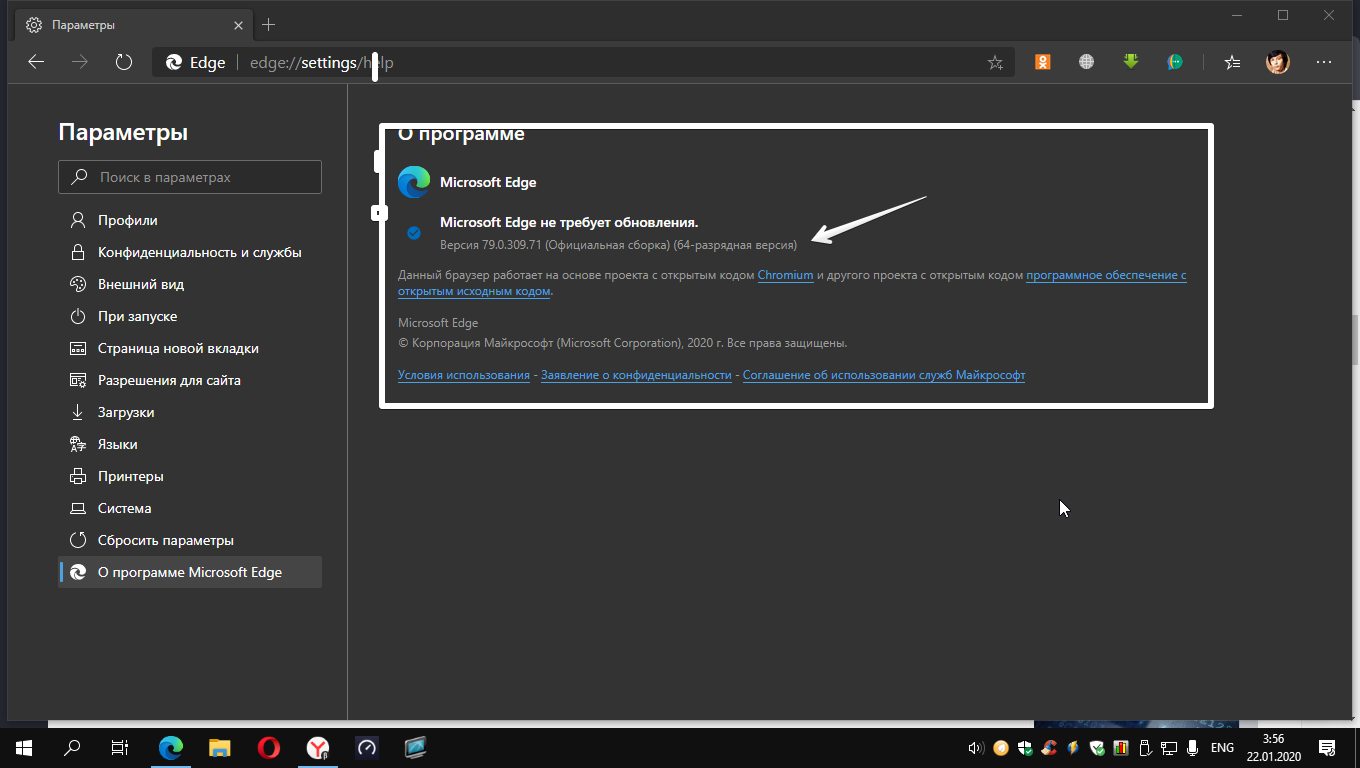The image size is (1360, 768).
Task: Open the clock showing 3:56 22.01.2020
Action: tap(1273, 747)
